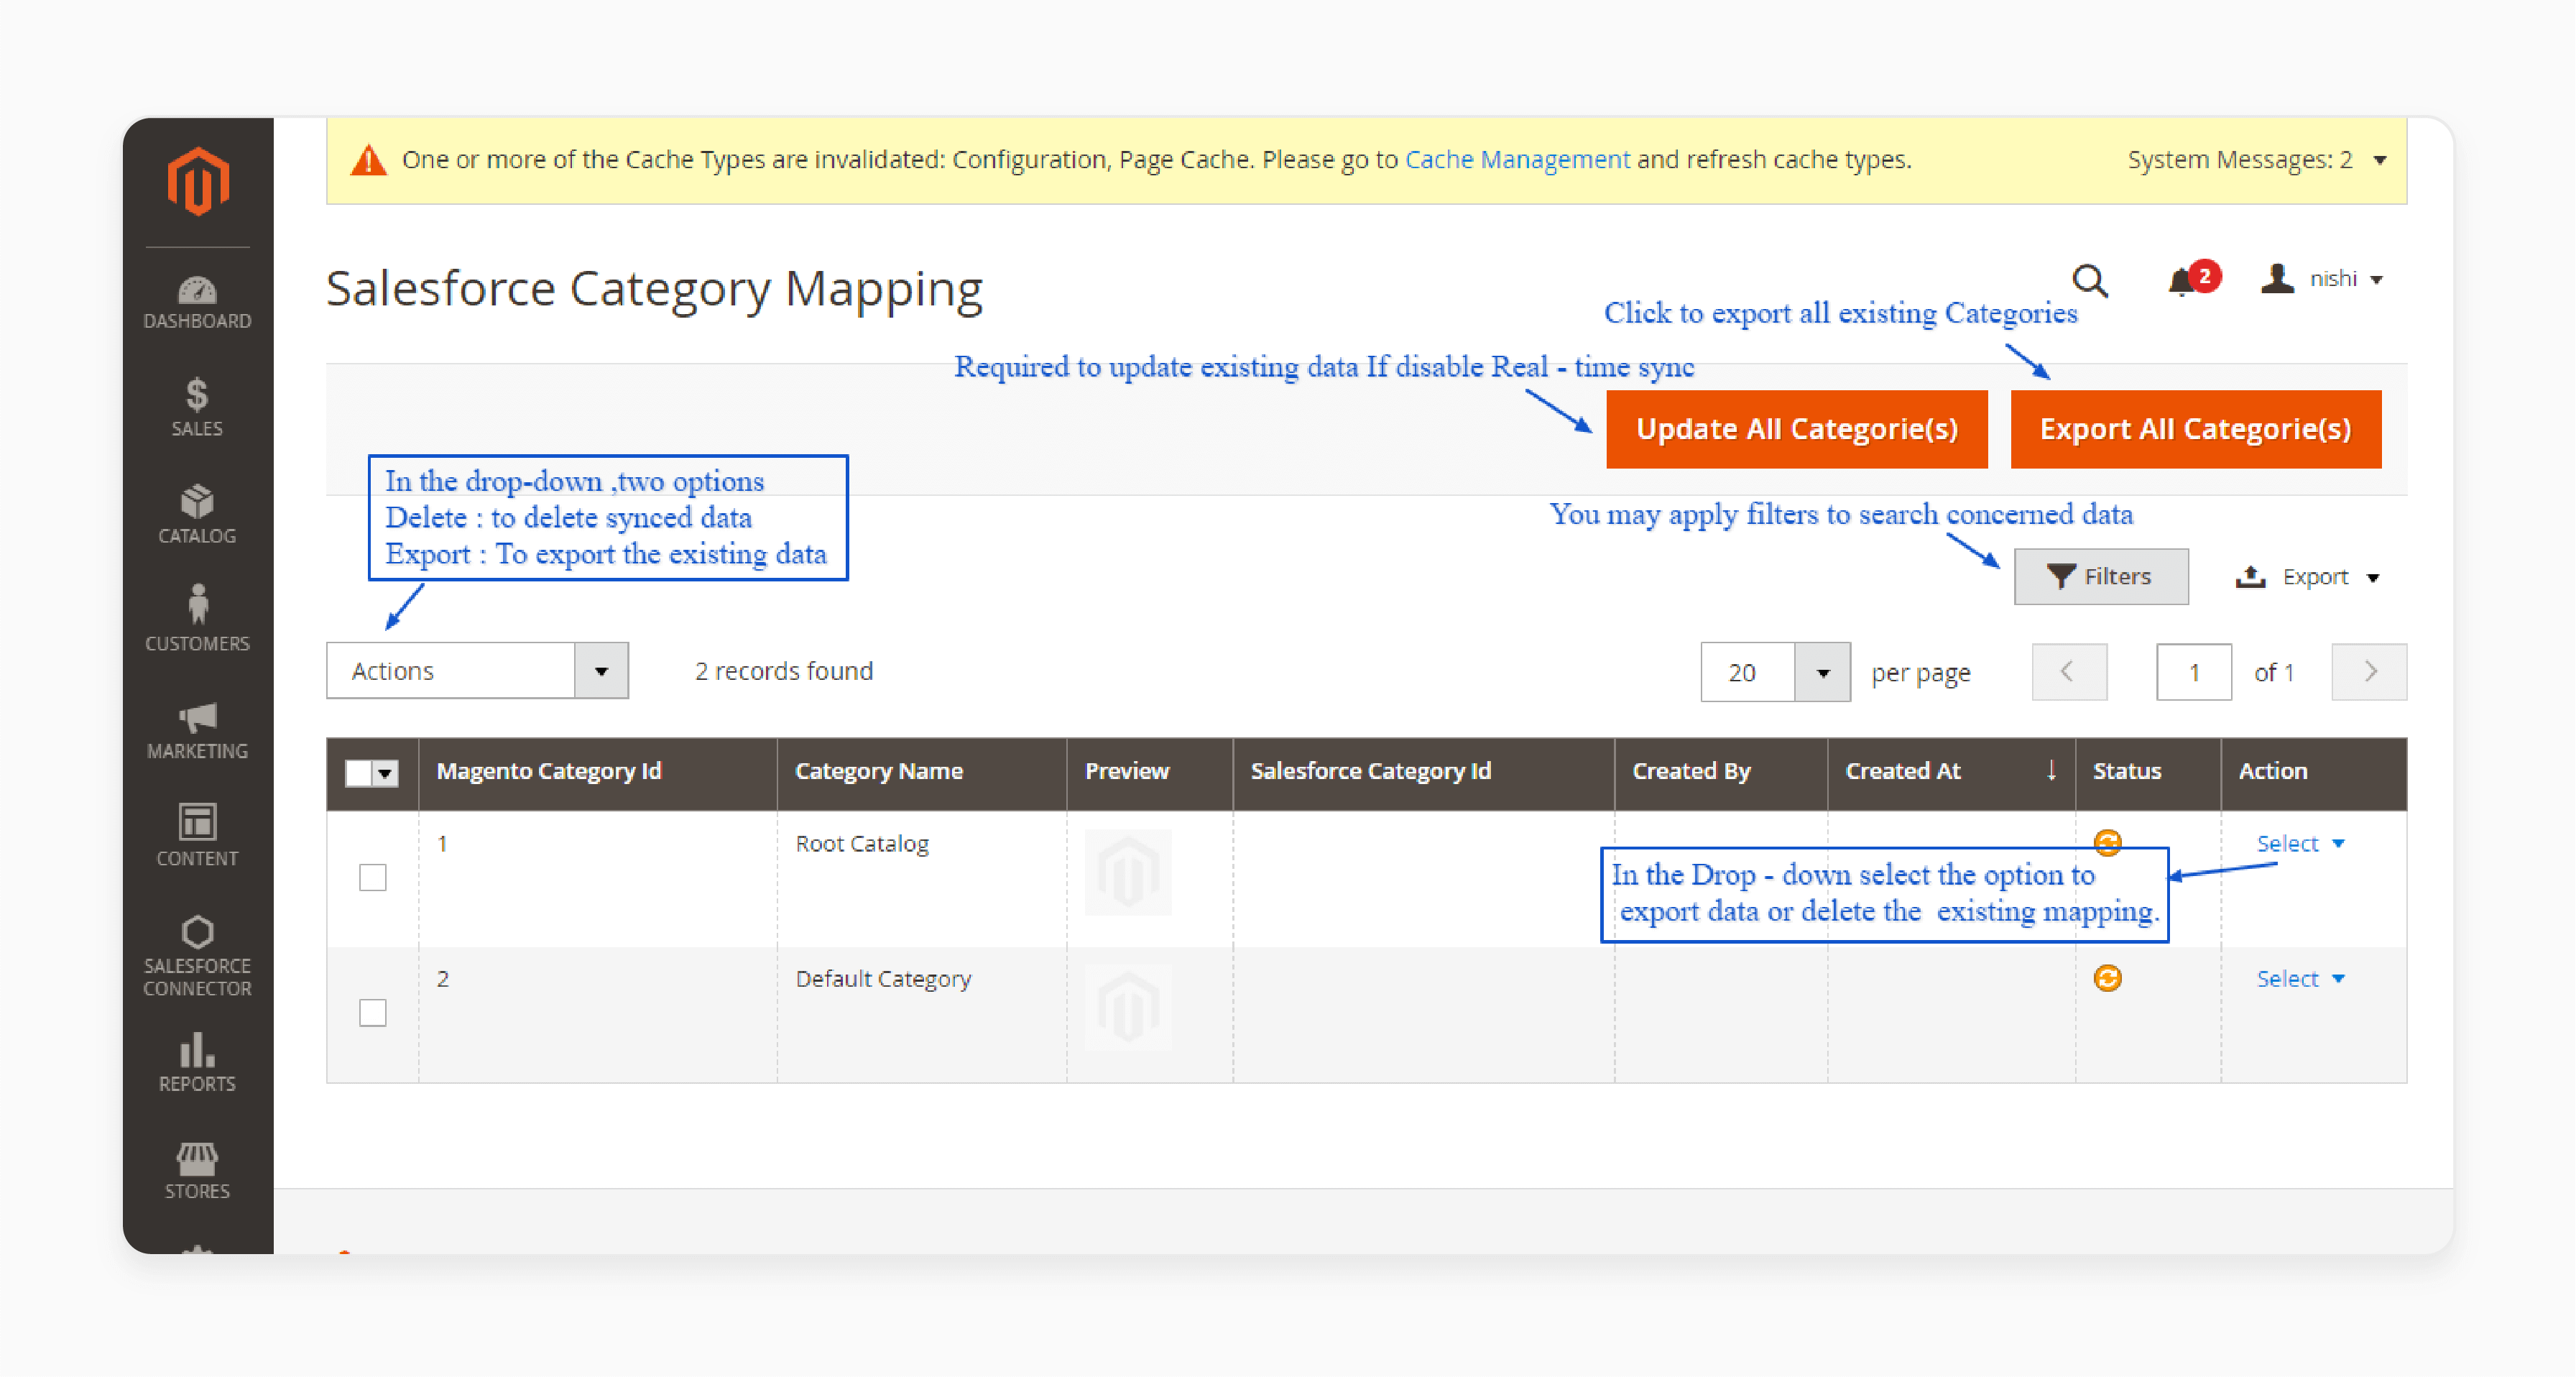The height and width of the screenshot is (1377, 2576).
Task: Open Select action dropdown for Default Category
Action: point(2300,978)
